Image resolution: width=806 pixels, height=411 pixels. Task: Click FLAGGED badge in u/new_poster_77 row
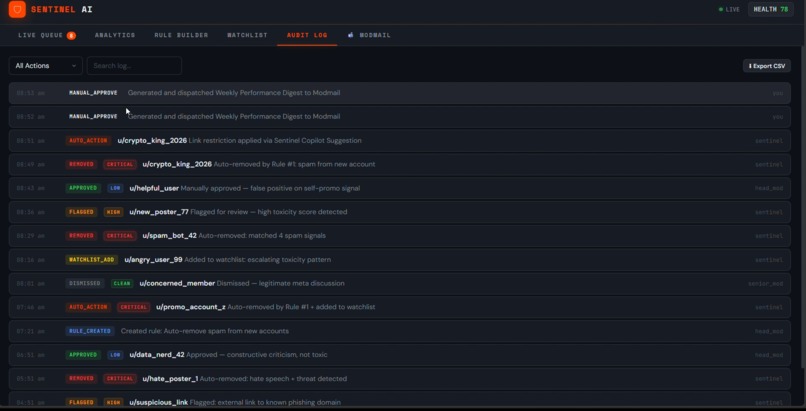pos(81,212)
